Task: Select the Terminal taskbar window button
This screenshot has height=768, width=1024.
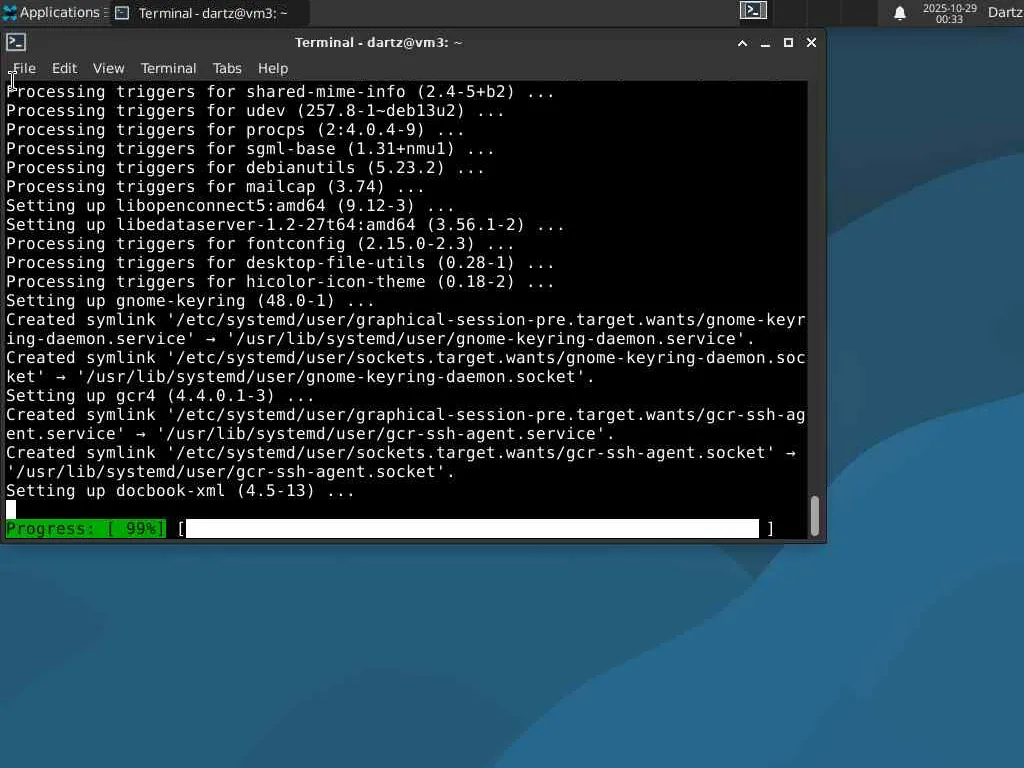Action: pyautogui.click(x=209, y=13)
